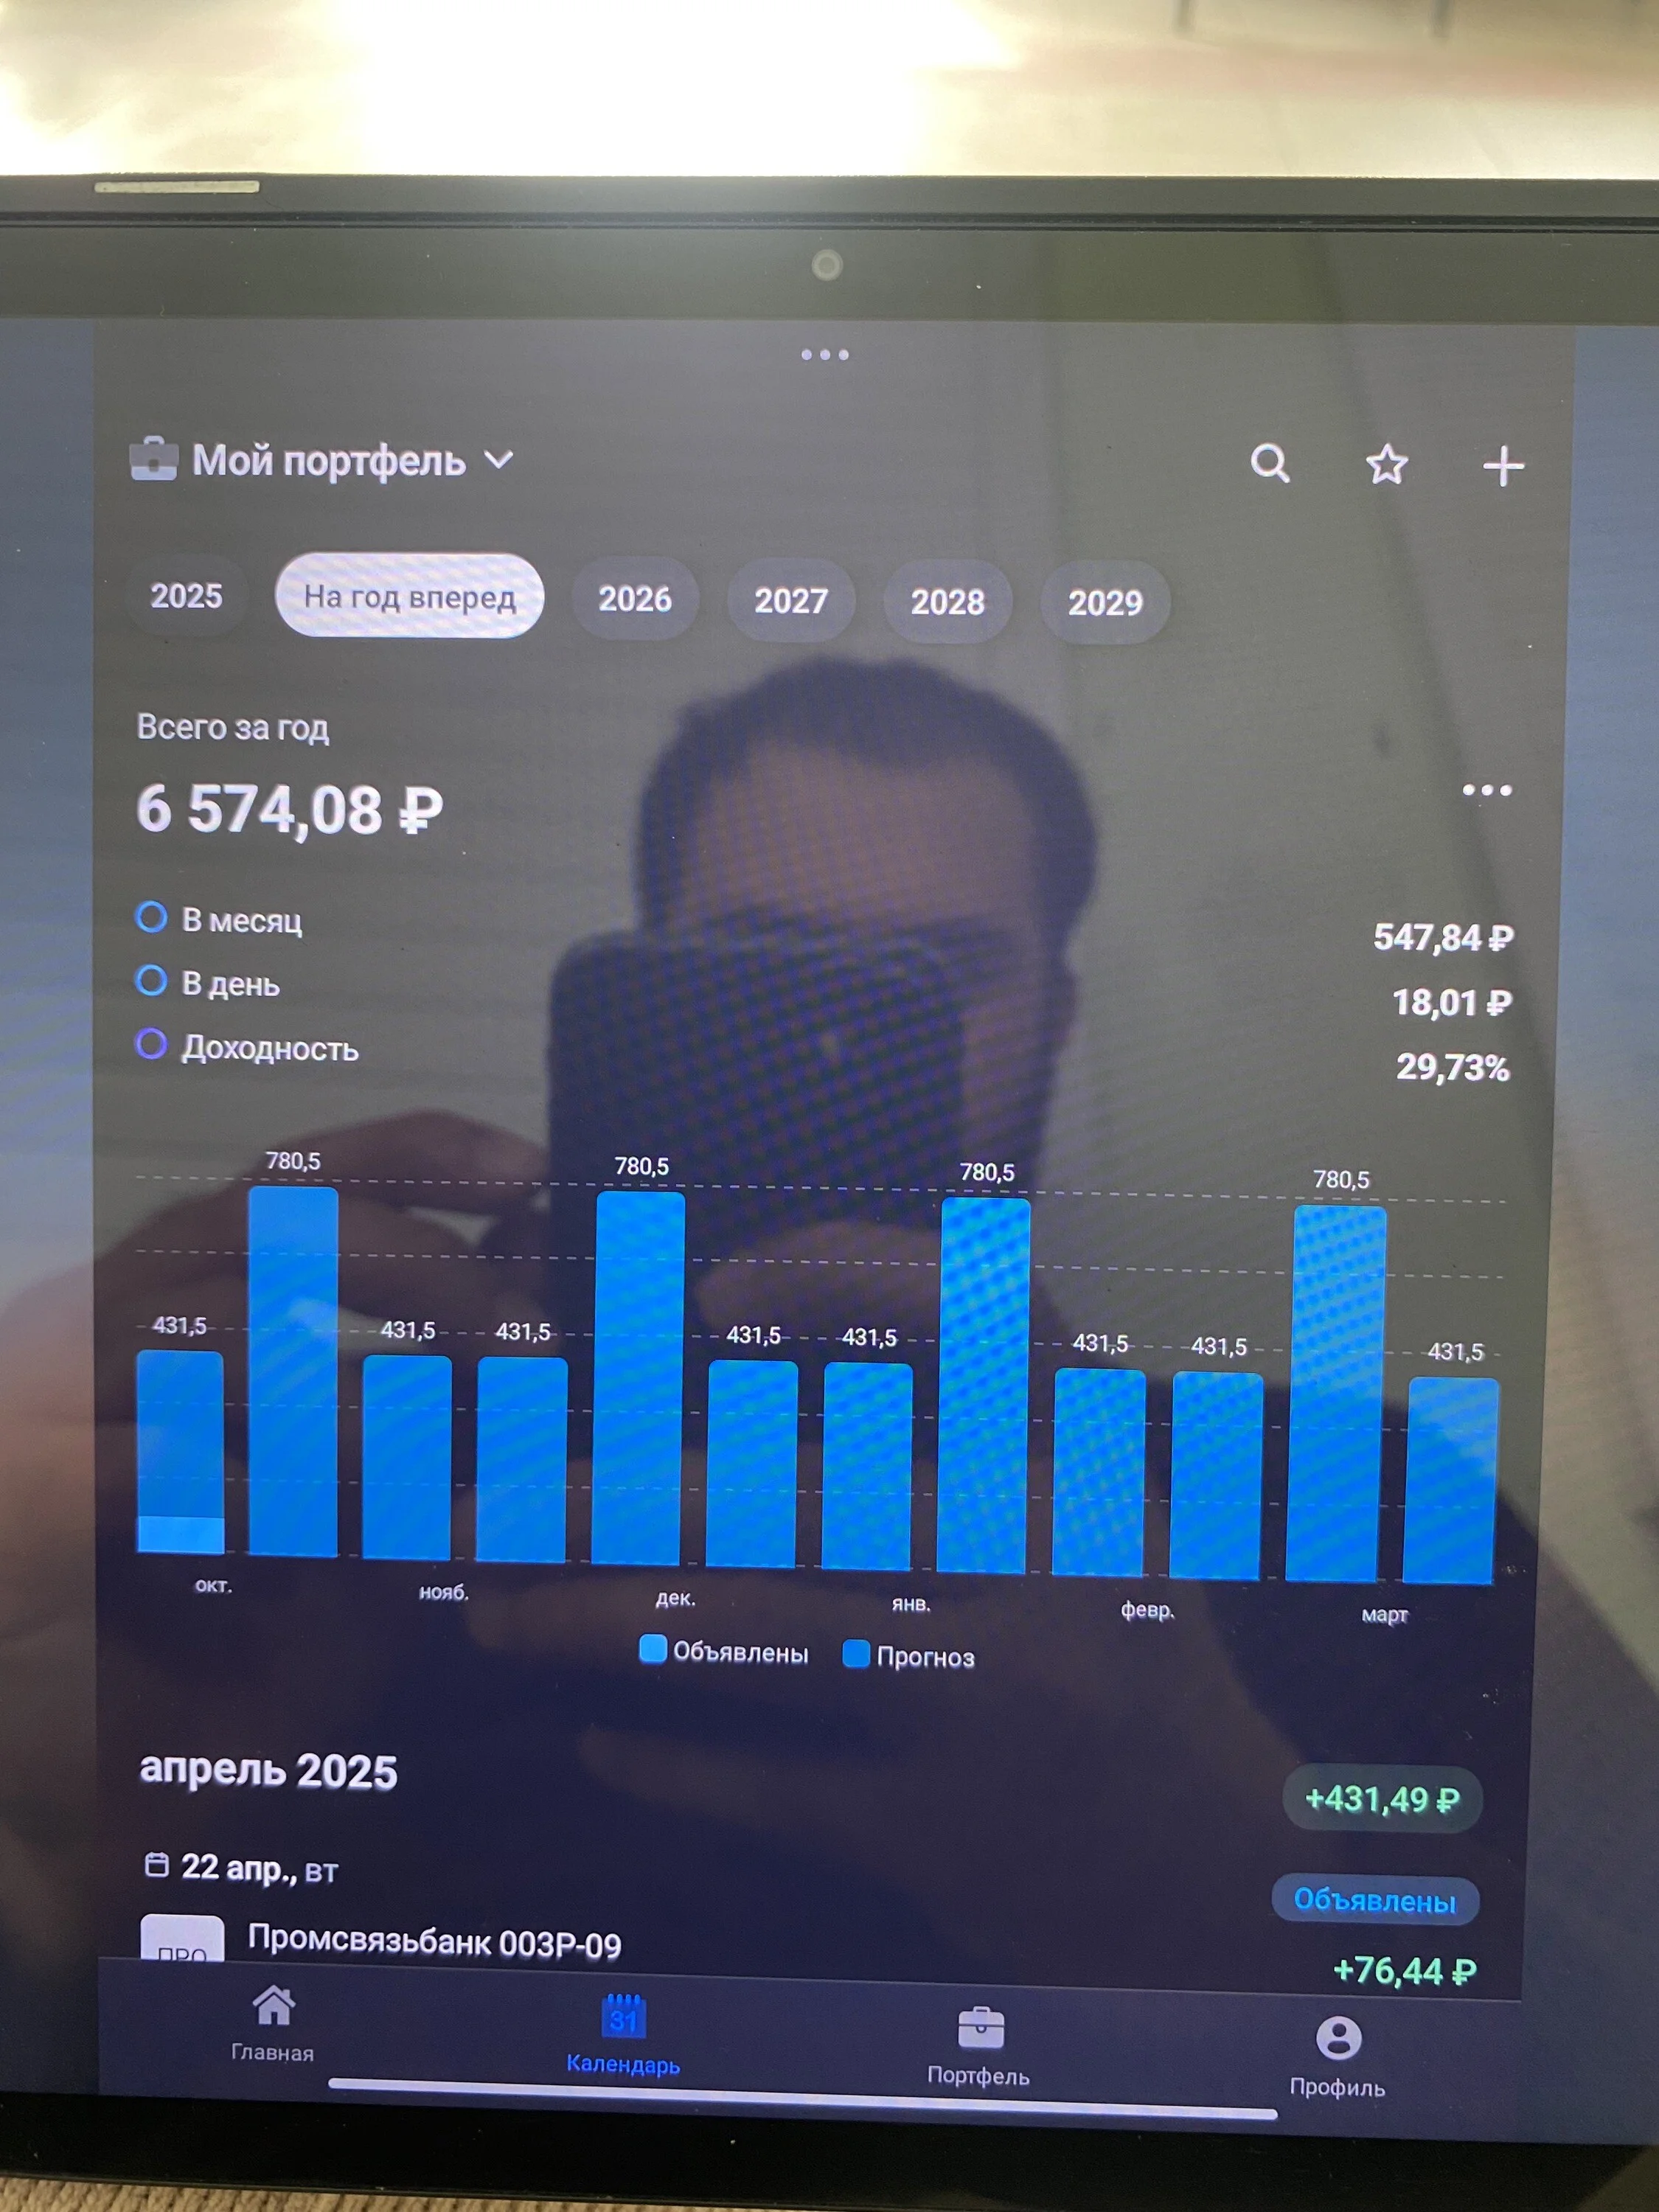Add a new item with the plus icon
The height and width of the screenshot is (2212, 1659).
pyautogui.click(x=1503, y=467)
